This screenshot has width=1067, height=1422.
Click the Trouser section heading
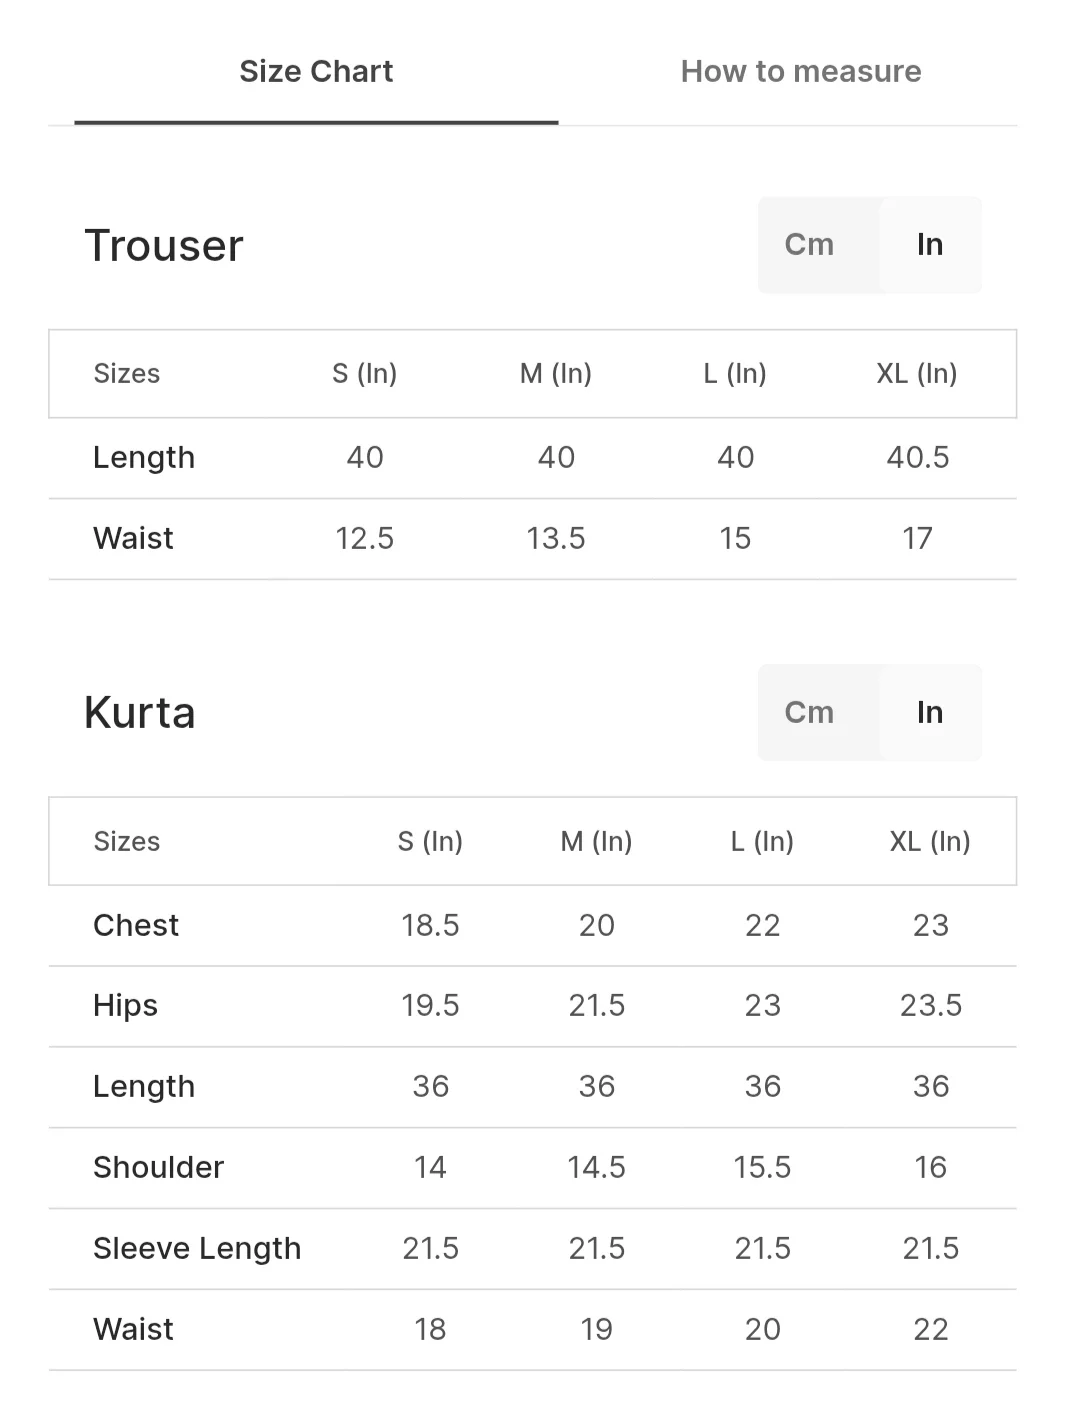[x=164, y=246]
